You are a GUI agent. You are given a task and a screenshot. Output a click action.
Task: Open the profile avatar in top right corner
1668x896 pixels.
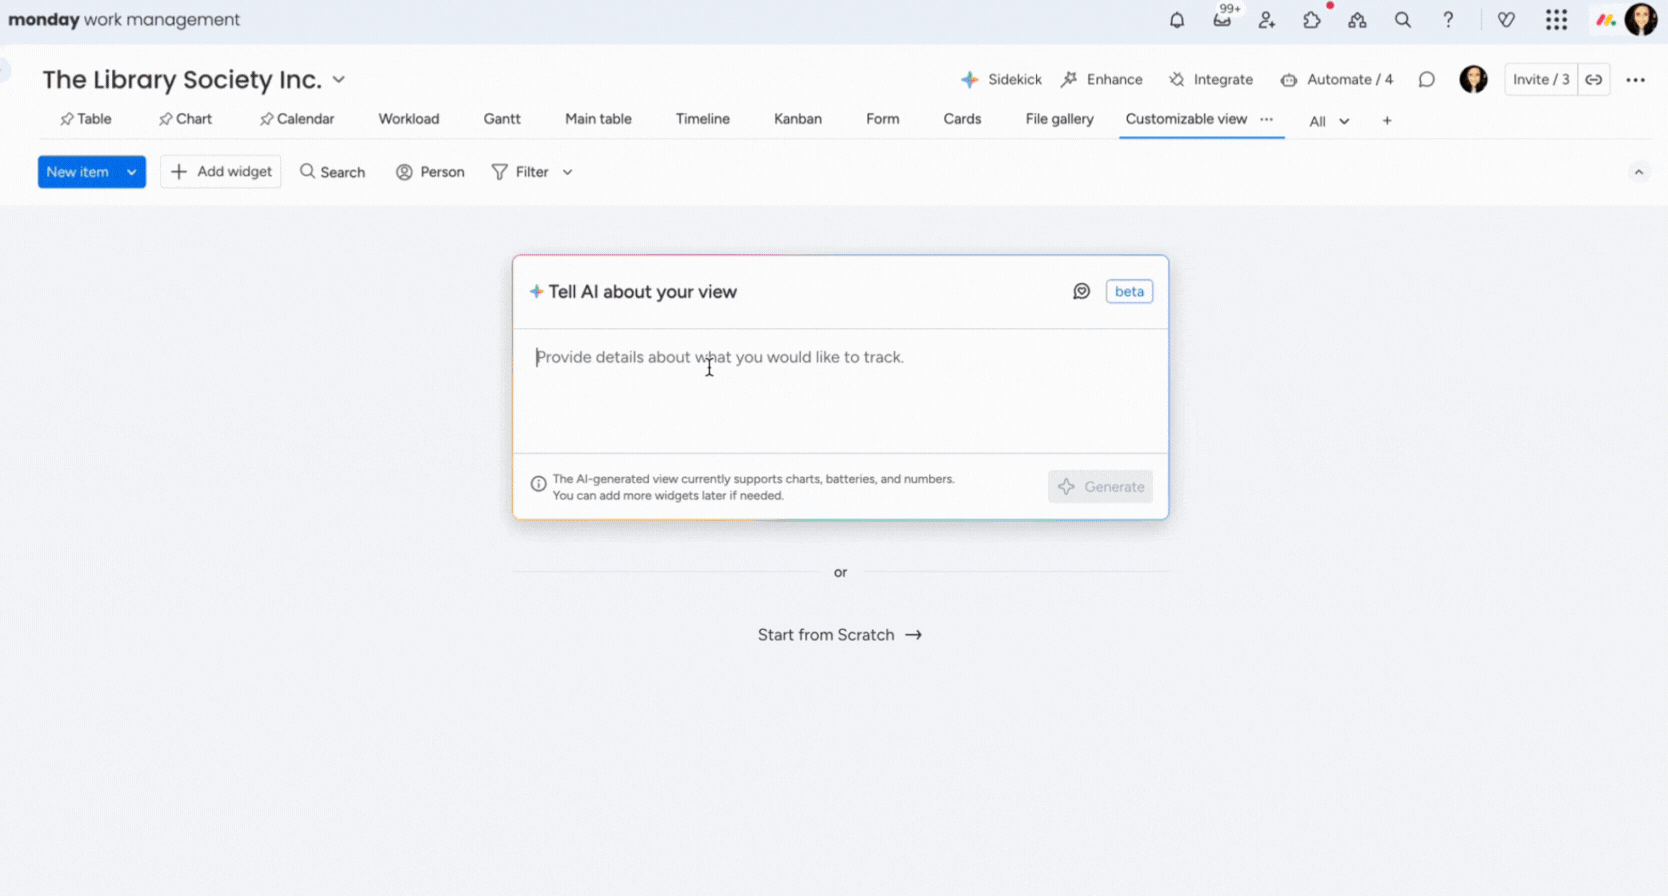(x=1641, y=19)
